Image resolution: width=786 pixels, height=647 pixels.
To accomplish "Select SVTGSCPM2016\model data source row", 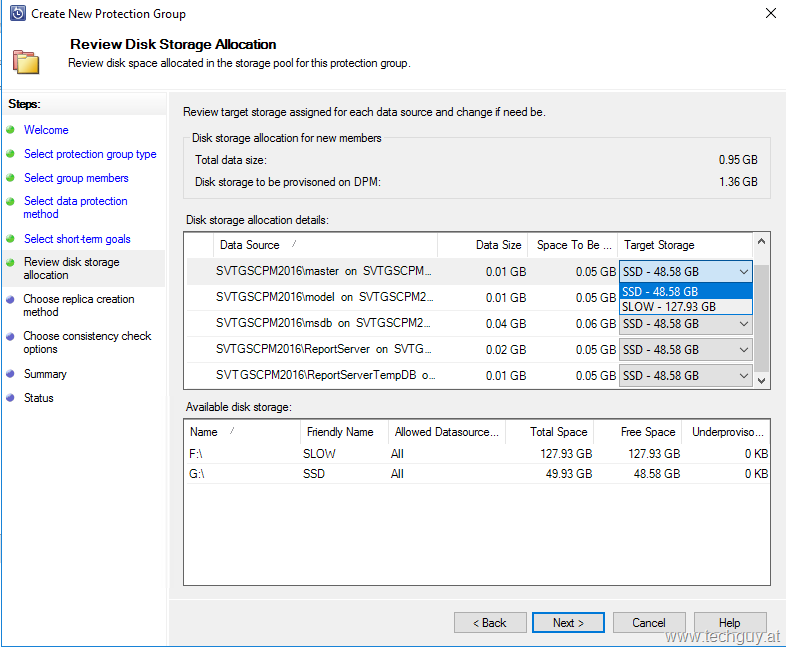I will coord(402,298).
